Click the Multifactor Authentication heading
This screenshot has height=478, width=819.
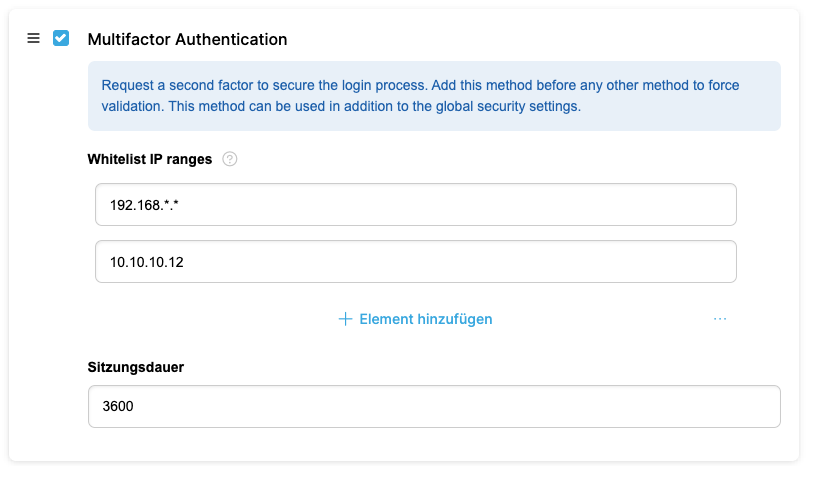187,40
